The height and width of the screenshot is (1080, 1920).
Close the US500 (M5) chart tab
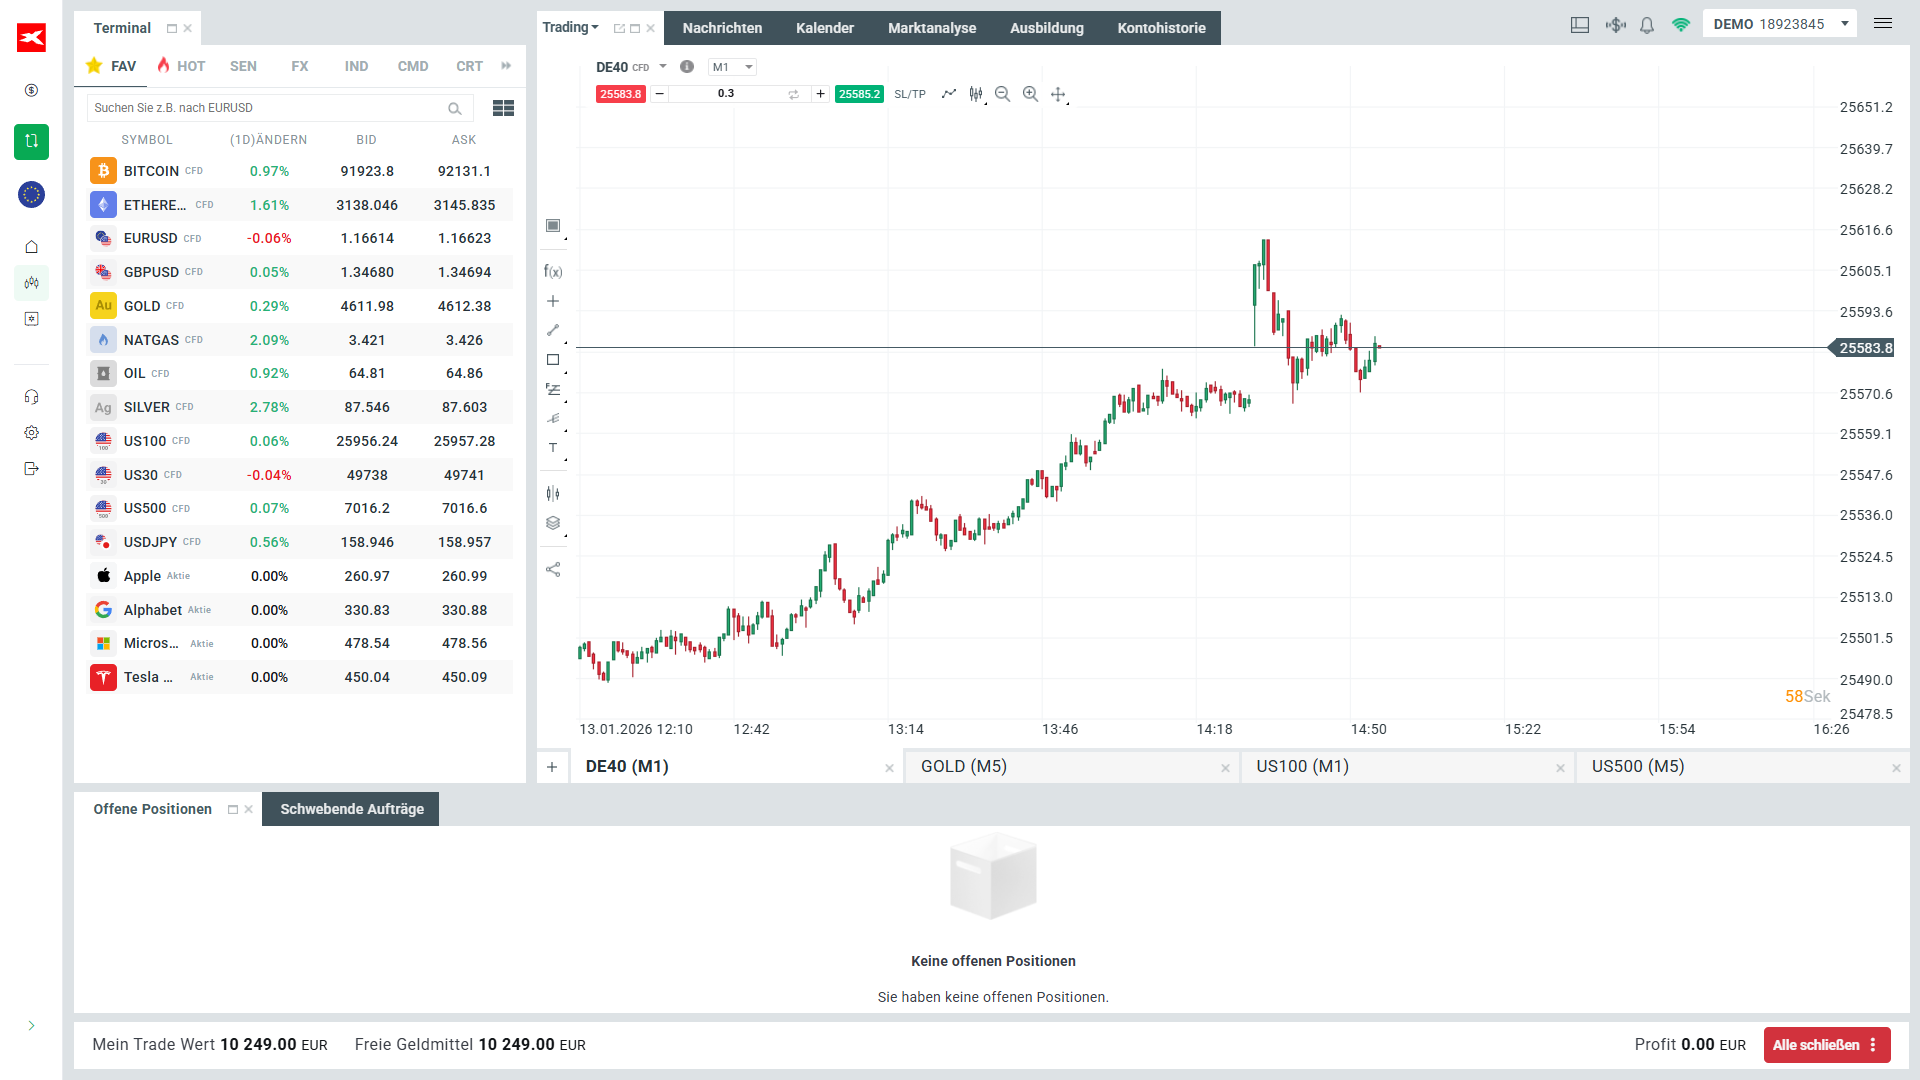tap(1896, 768)
